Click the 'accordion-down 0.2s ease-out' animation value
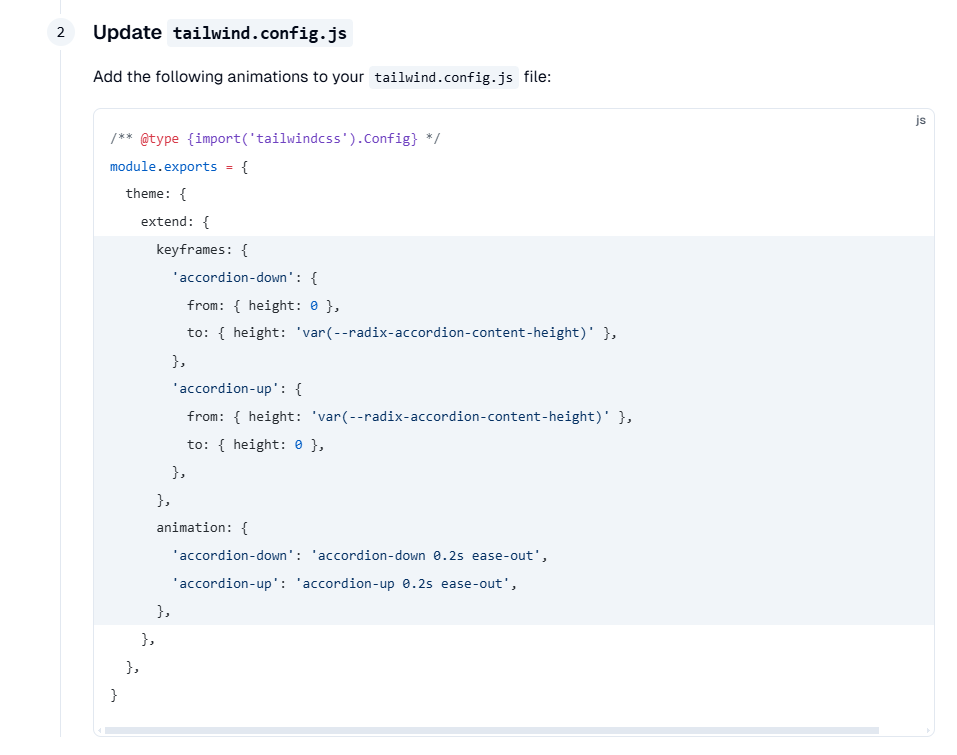This screenshot has width=957, height=755. 425,555
